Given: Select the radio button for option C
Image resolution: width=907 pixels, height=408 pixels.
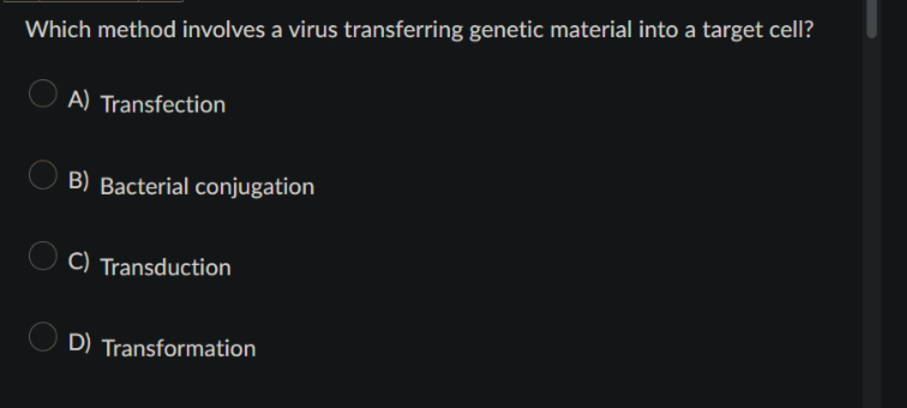Looking at the screenshot, I should pos(43,256).
